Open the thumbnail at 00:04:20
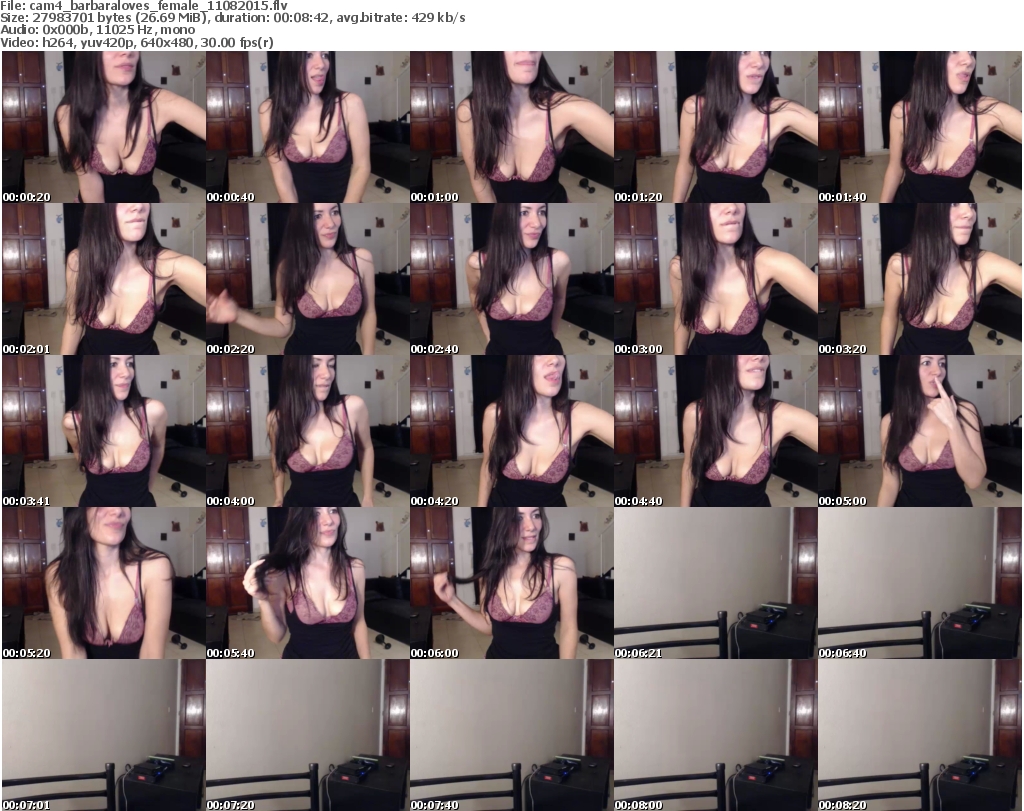This screenshot has width=1024, height=811. 511,431
